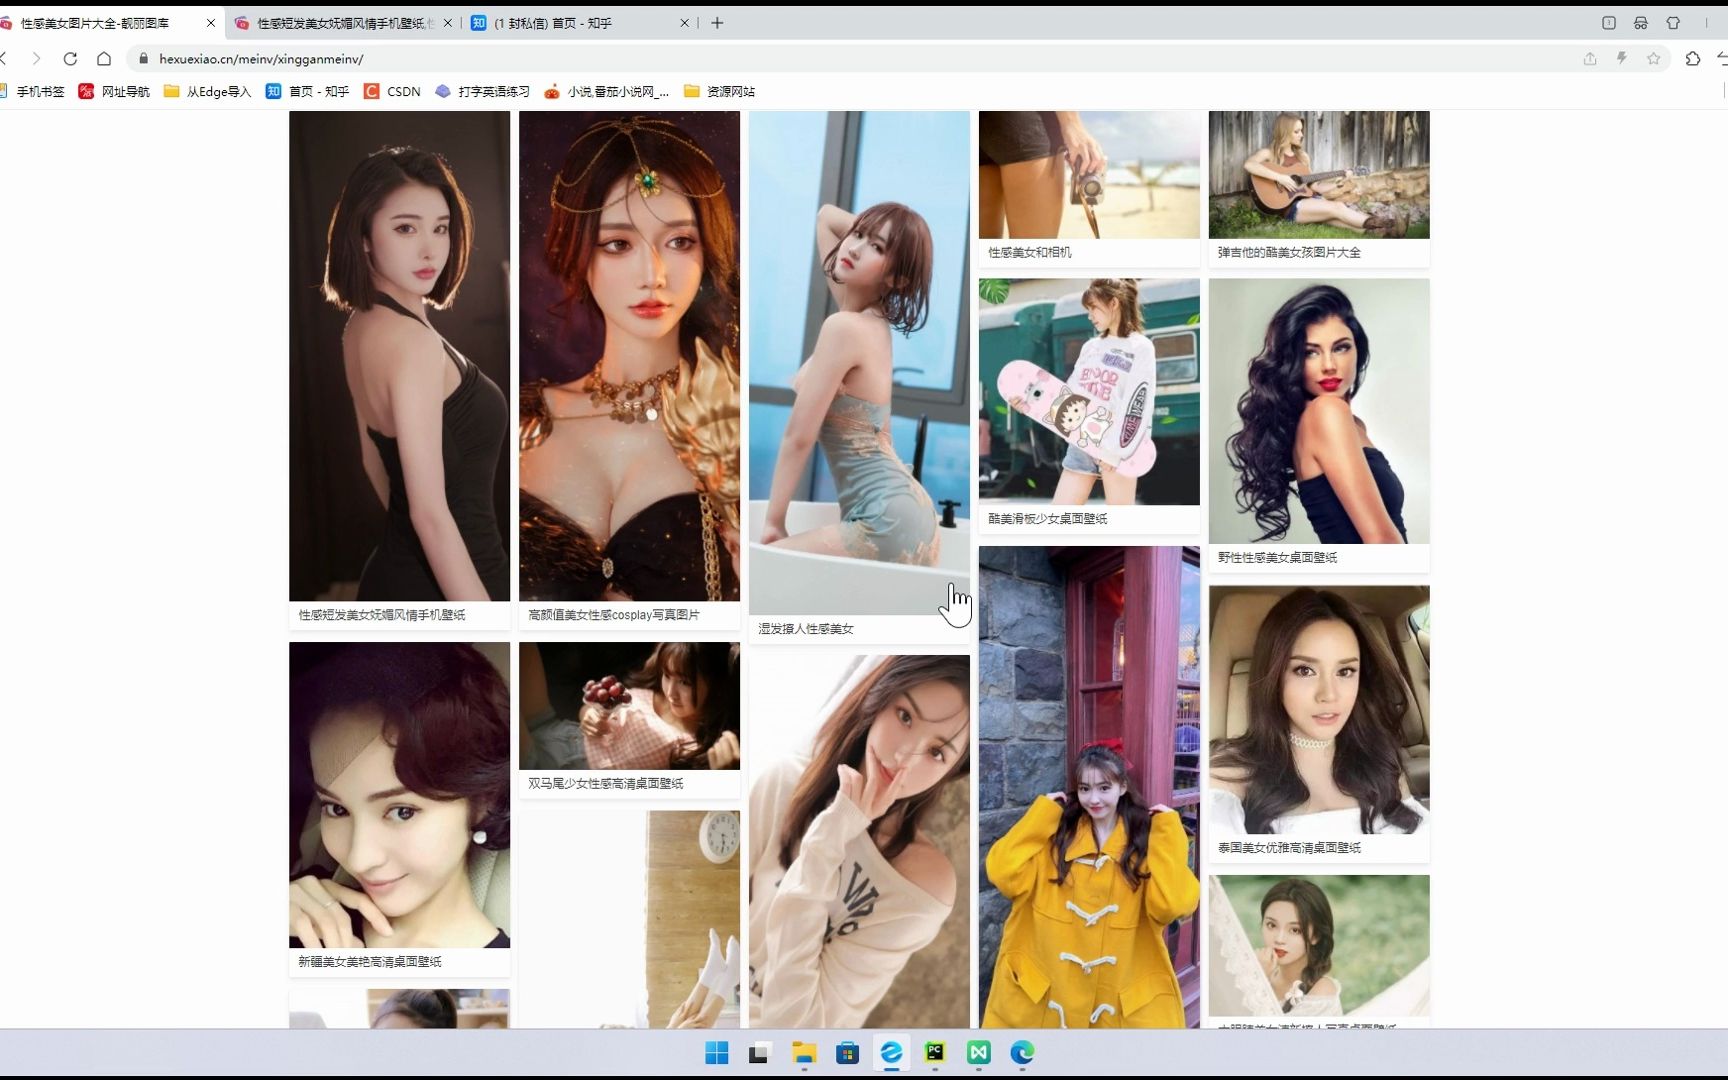
Task: Open the CSDN bookmark
Action: pos(392,91)
